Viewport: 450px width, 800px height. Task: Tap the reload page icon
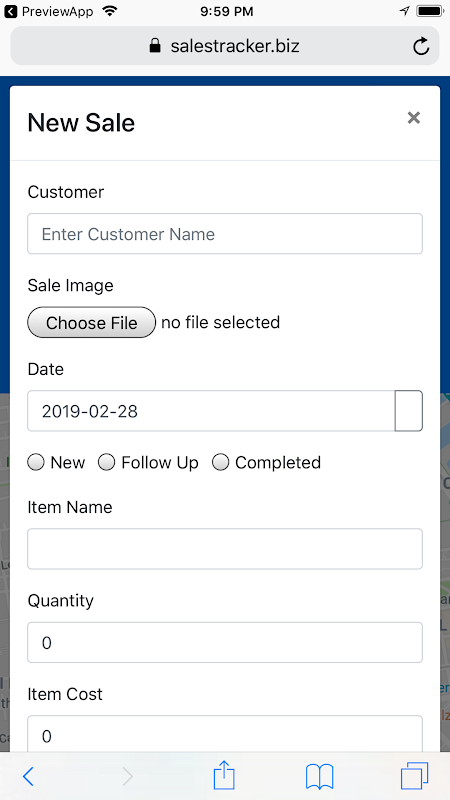point(420,46)
